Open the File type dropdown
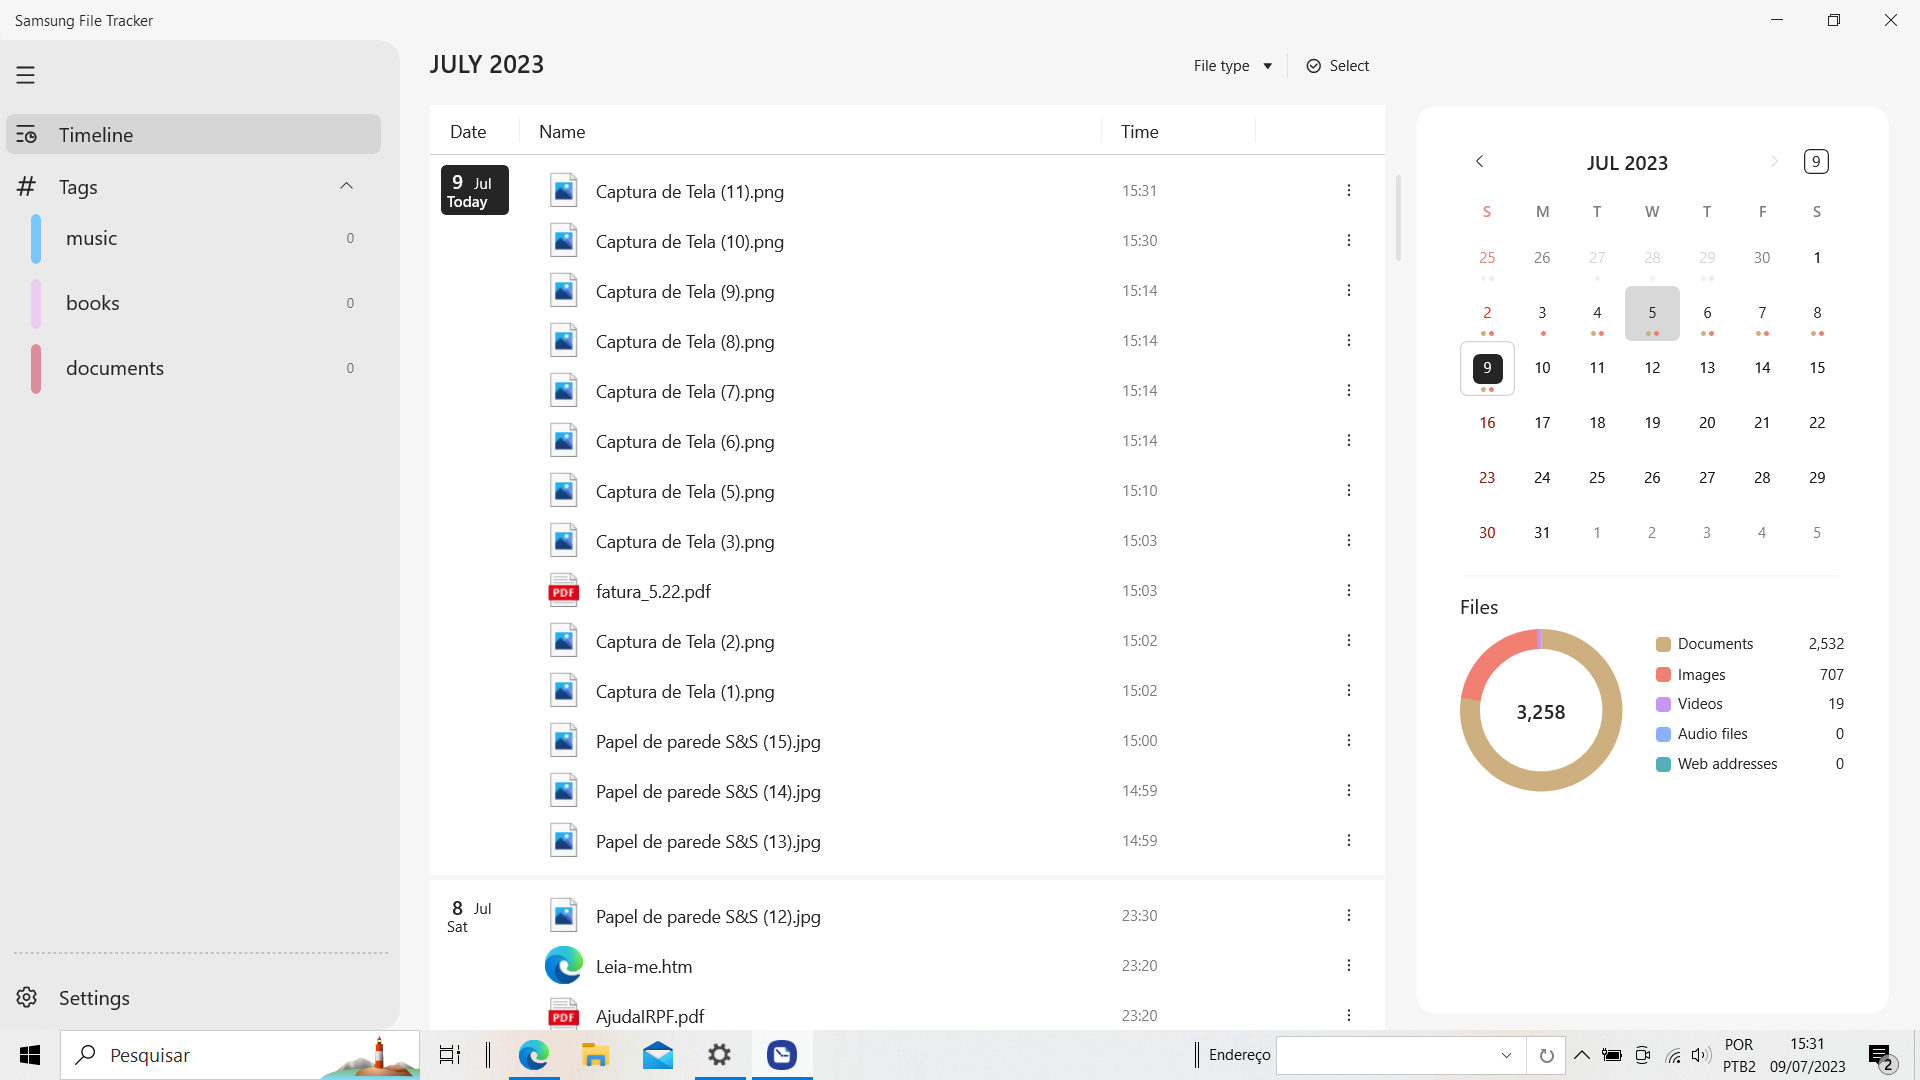1920x1080 pixels. click(1232, 66)
